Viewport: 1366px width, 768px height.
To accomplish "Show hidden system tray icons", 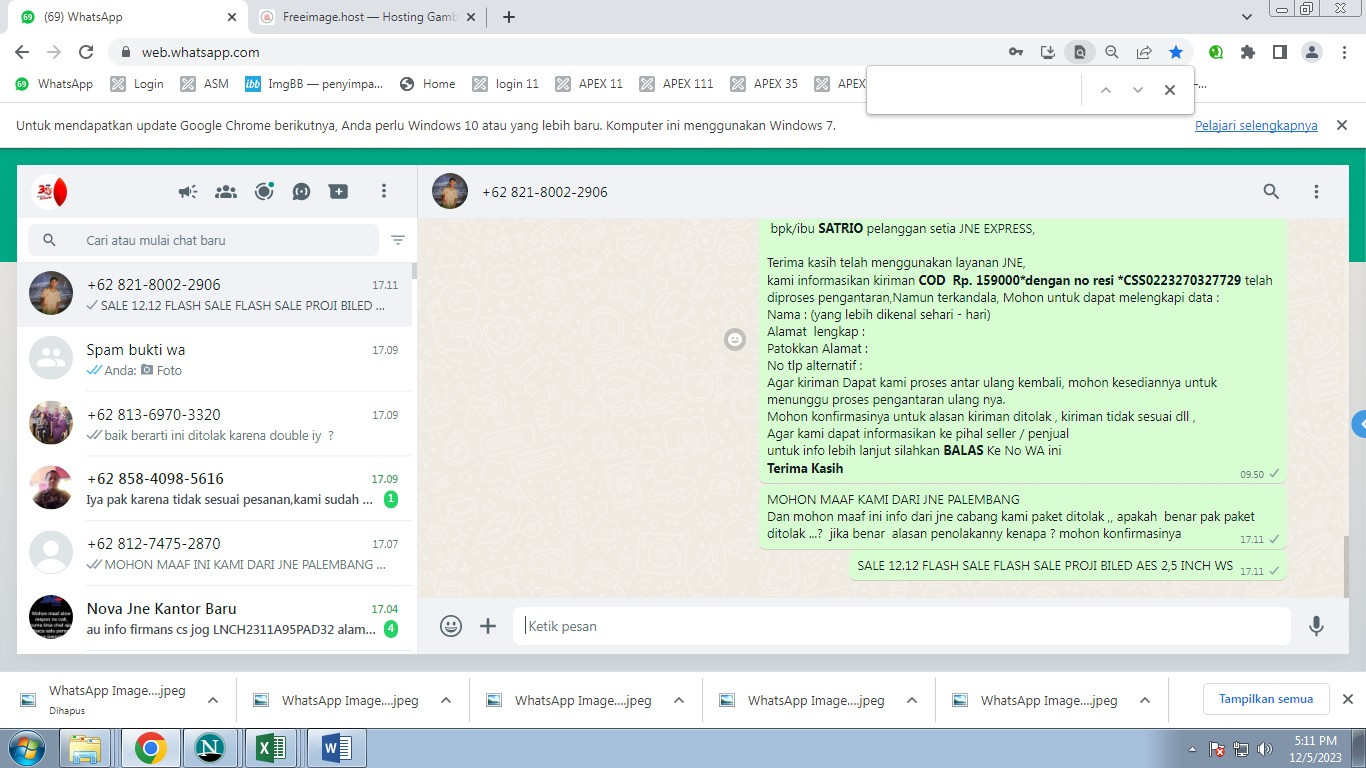I will (x=1193, y=749).
